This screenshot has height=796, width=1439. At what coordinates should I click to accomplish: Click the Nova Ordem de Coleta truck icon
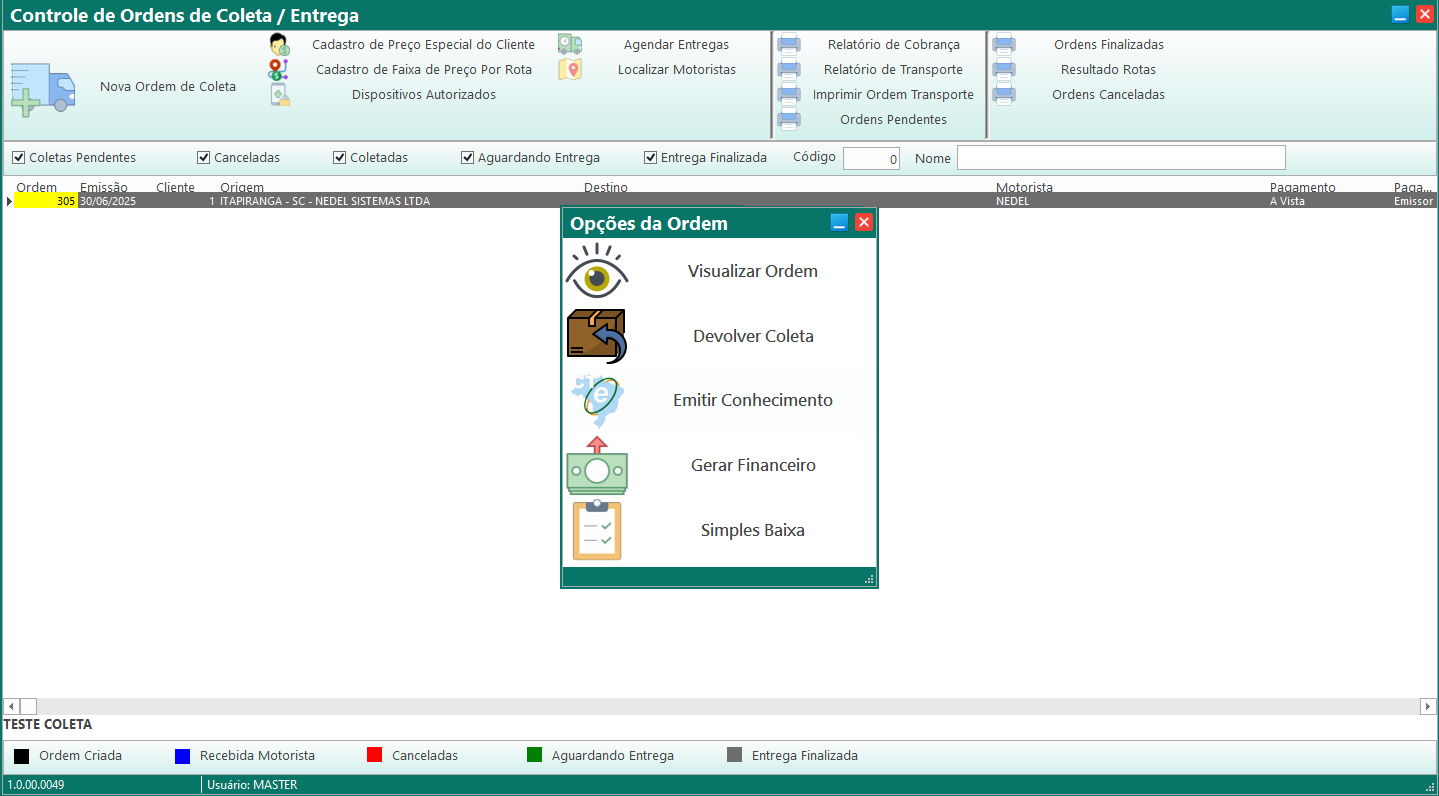[42, 89]
